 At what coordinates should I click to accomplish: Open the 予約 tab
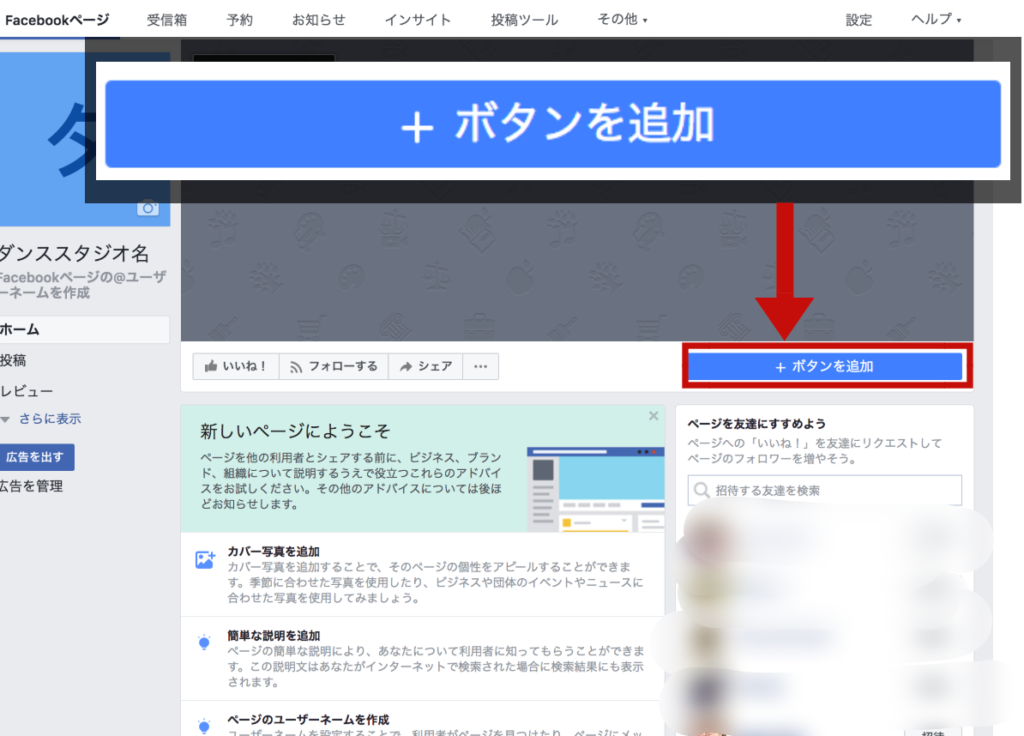click(x=240, y=20)
